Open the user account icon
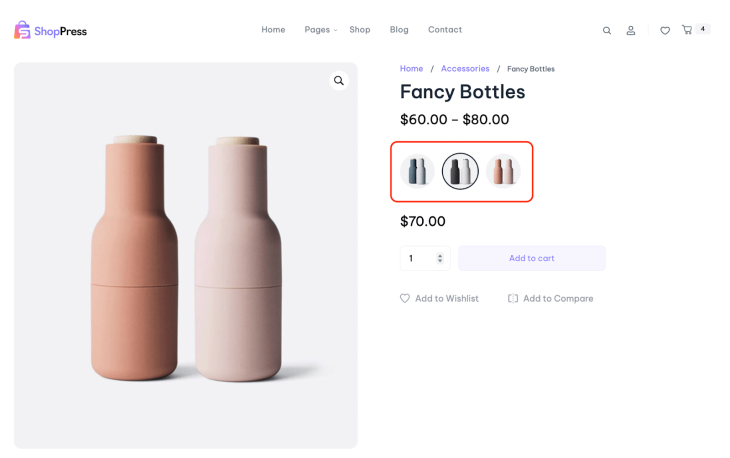This screenshot has width=730, height=458. click(631, 31)
